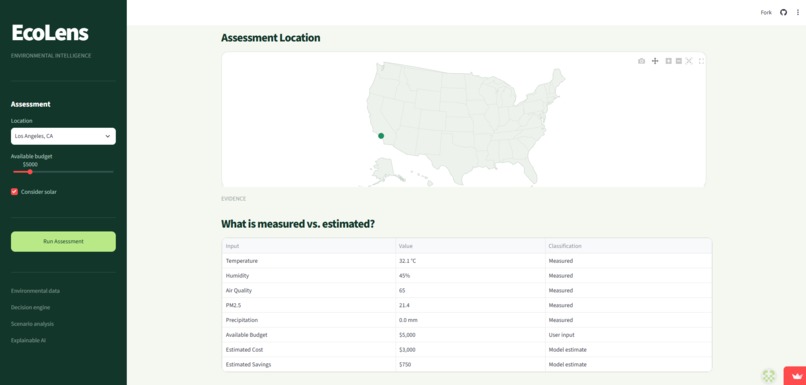Click the Assessment Location heading
Screen dimensions: 806x385
[270, 38]
